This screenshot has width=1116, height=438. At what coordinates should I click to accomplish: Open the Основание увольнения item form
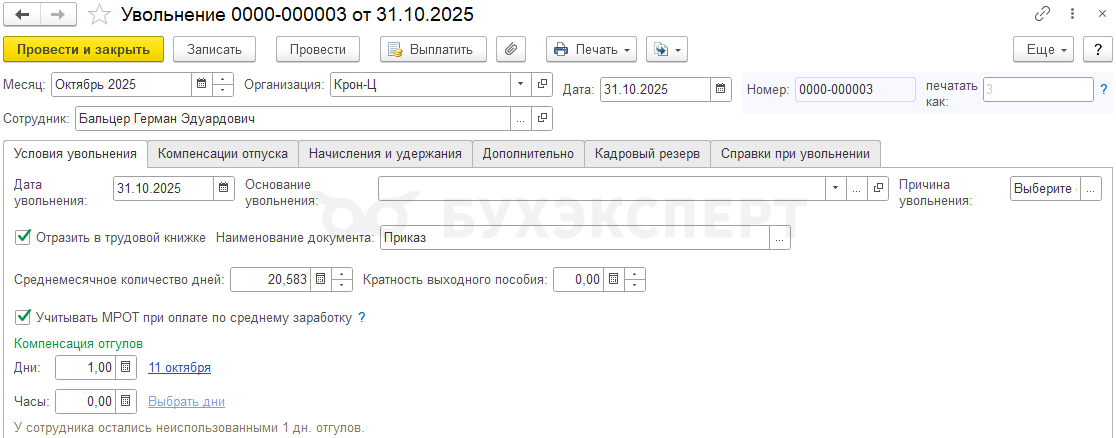click(x=878, y=189)
